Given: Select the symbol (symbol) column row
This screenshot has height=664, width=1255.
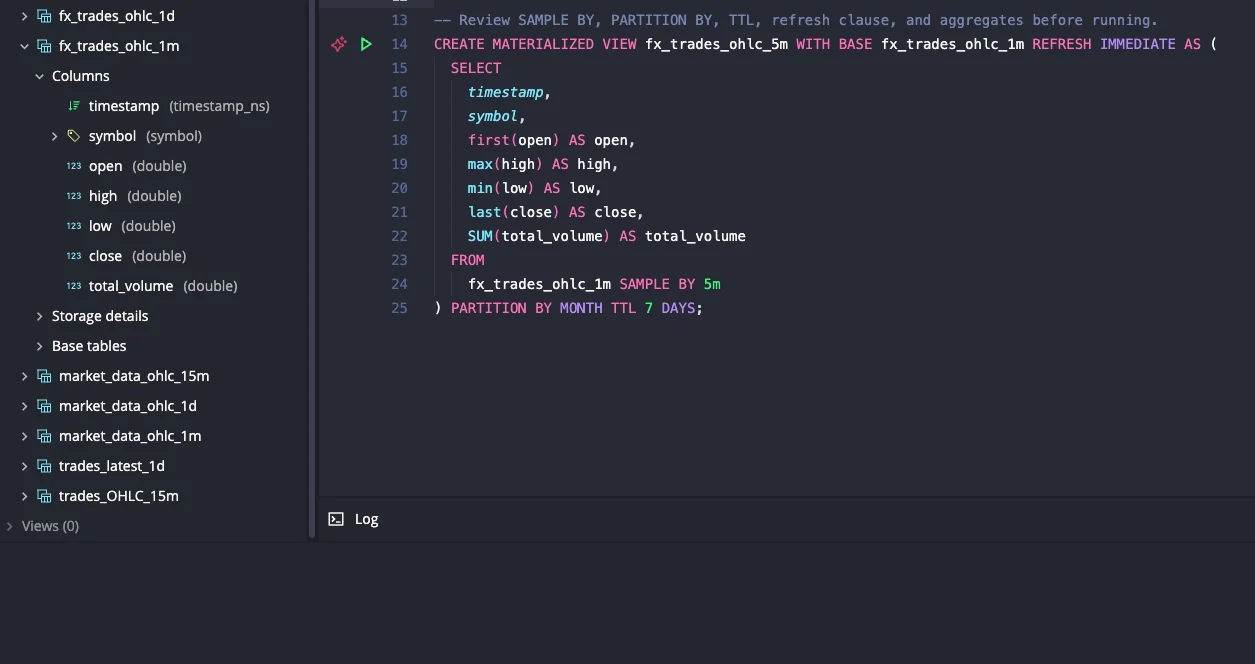Looking at the screenshot, I should tap(154, 136).
